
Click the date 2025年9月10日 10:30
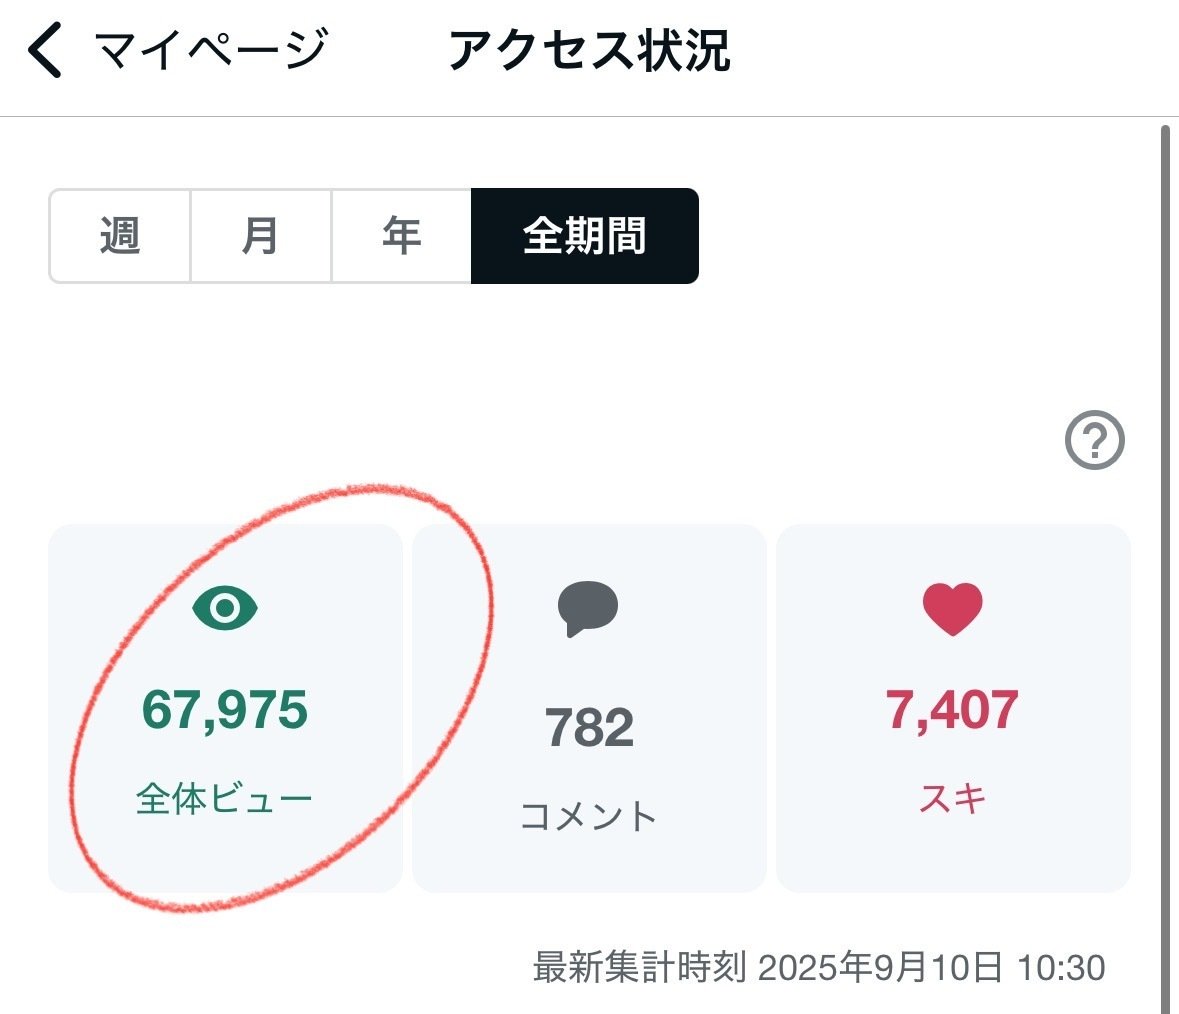coord(932,968)
